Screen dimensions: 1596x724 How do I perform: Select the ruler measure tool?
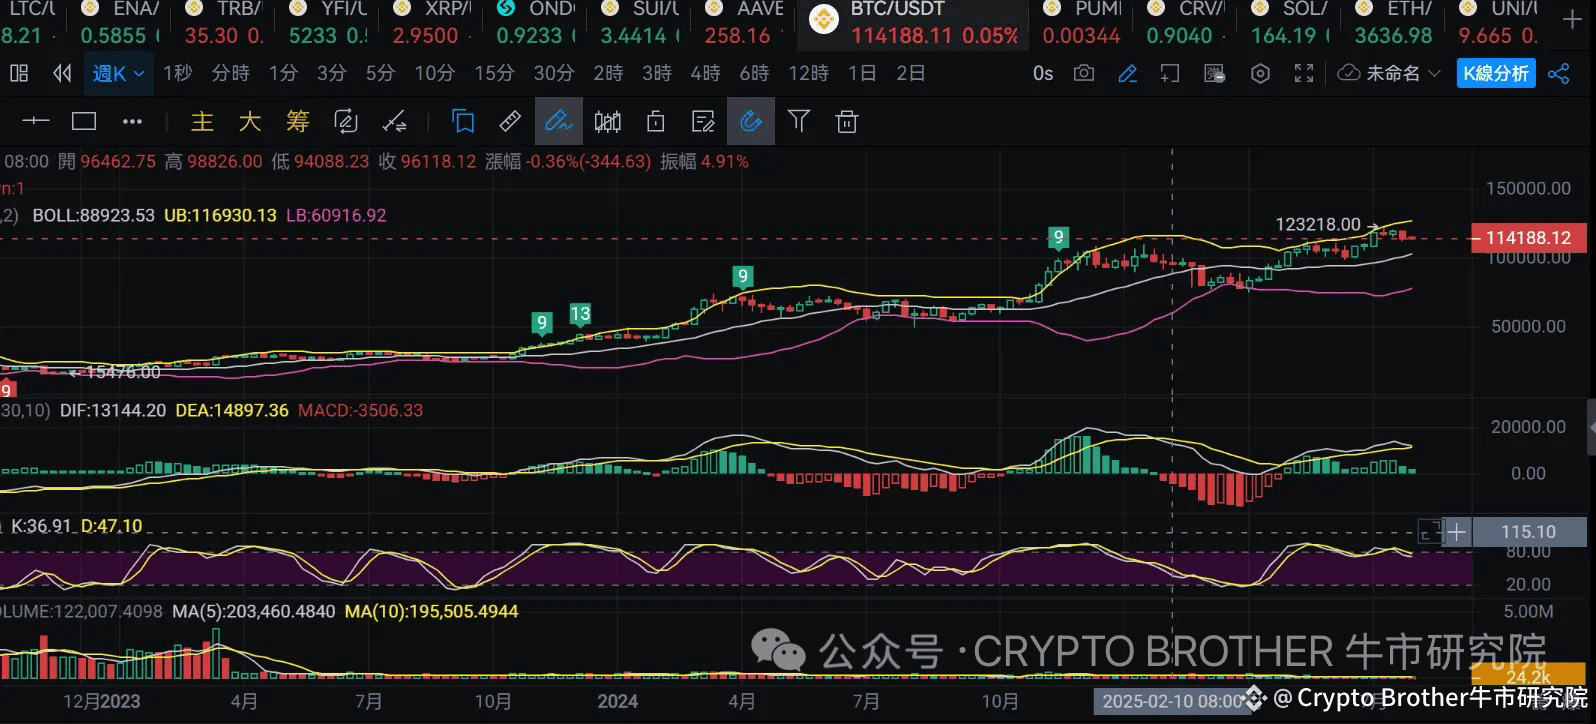point(510,121)
